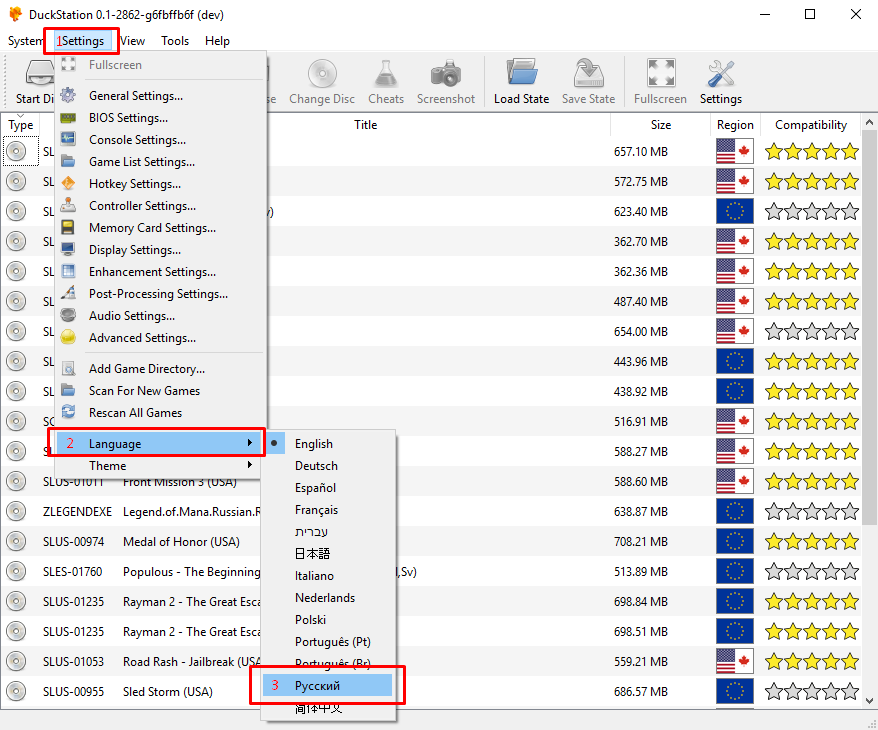
Task: Click the Rescan All Games refresh icon
Action: pos(68,412)
